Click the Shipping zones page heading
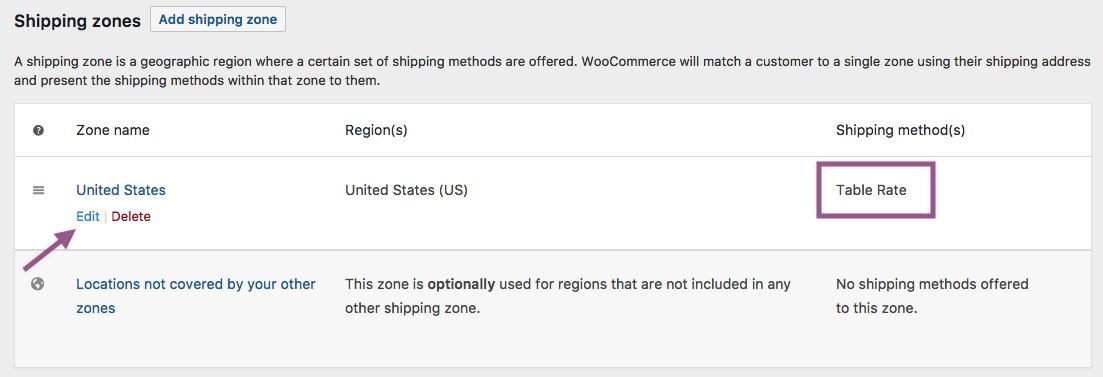1103x377 pixels. click(x=77, y=21)
